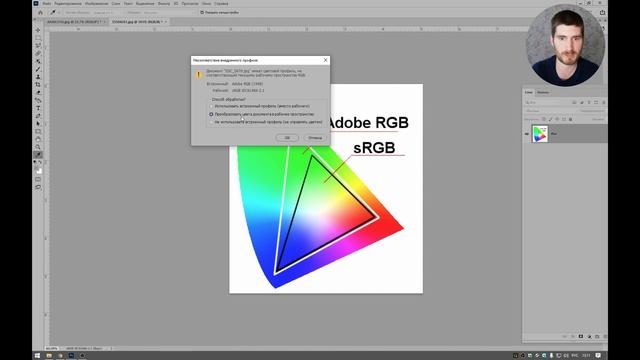Select 'convert document colors' radio option
This screenshot has height=360, width=640.
coord(211,114)
